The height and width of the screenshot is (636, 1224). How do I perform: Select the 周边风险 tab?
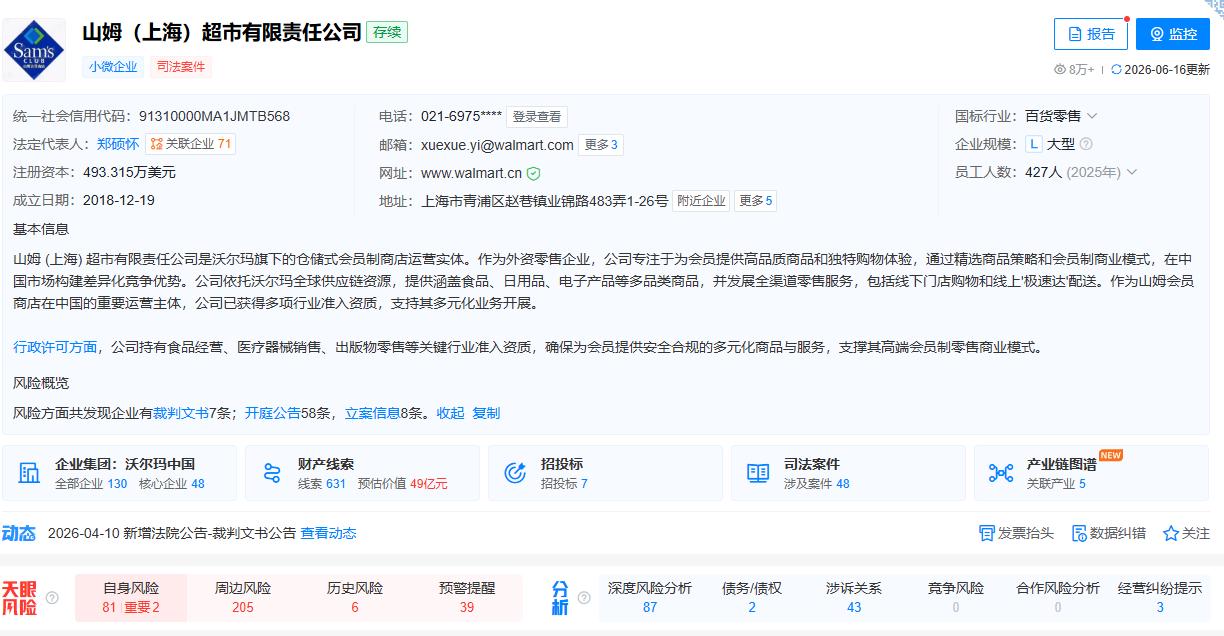[243, 597]
